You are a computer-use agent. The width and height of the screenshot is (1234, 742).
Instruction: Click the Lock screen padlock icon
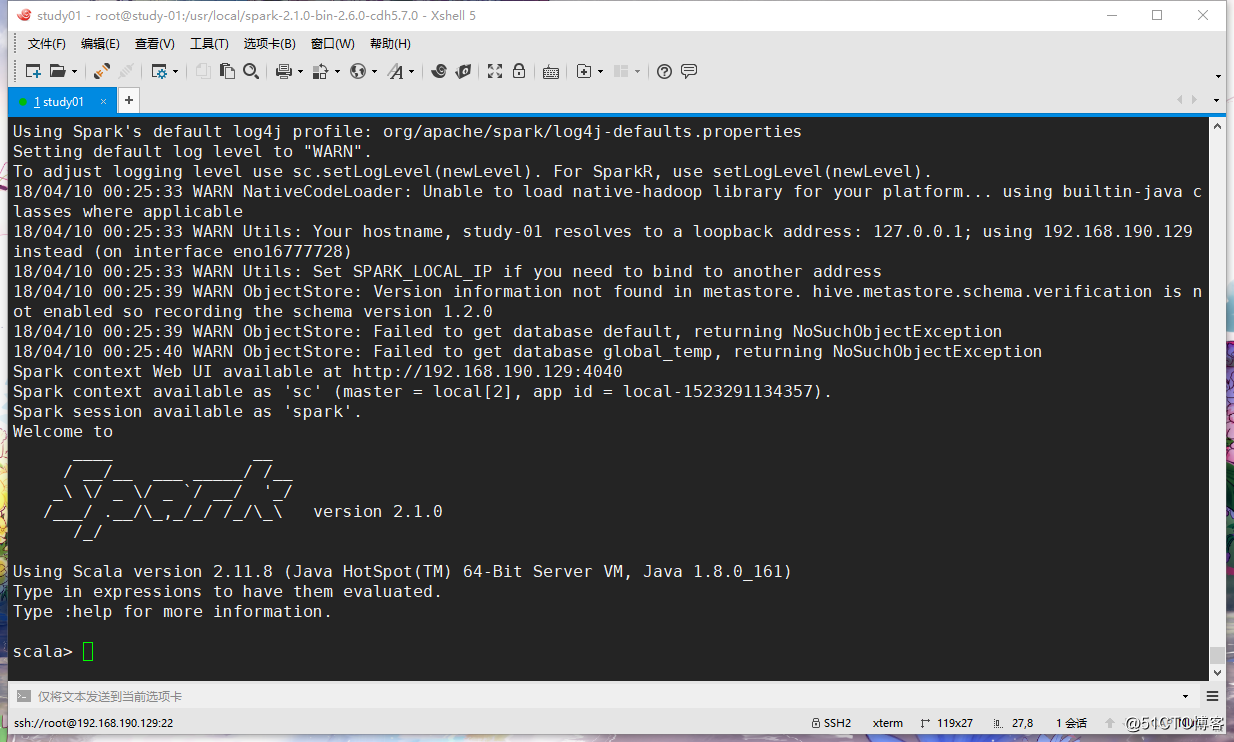519,71
